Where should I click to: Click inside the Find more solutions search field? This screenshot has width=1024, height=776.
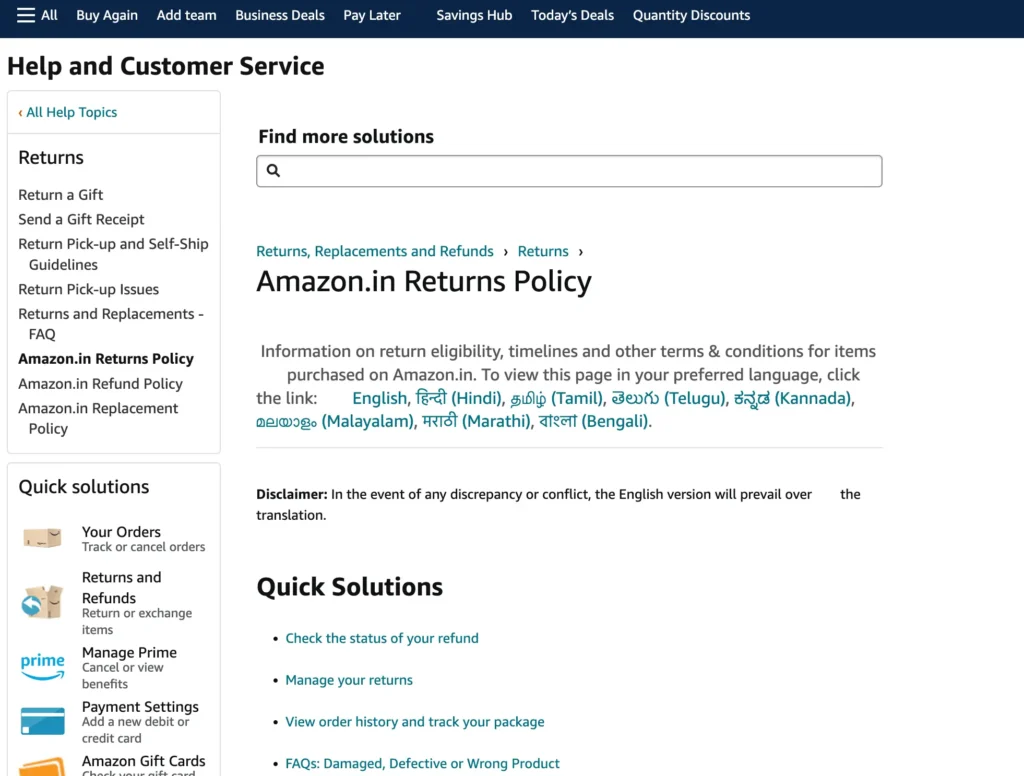tap(569, 170)
